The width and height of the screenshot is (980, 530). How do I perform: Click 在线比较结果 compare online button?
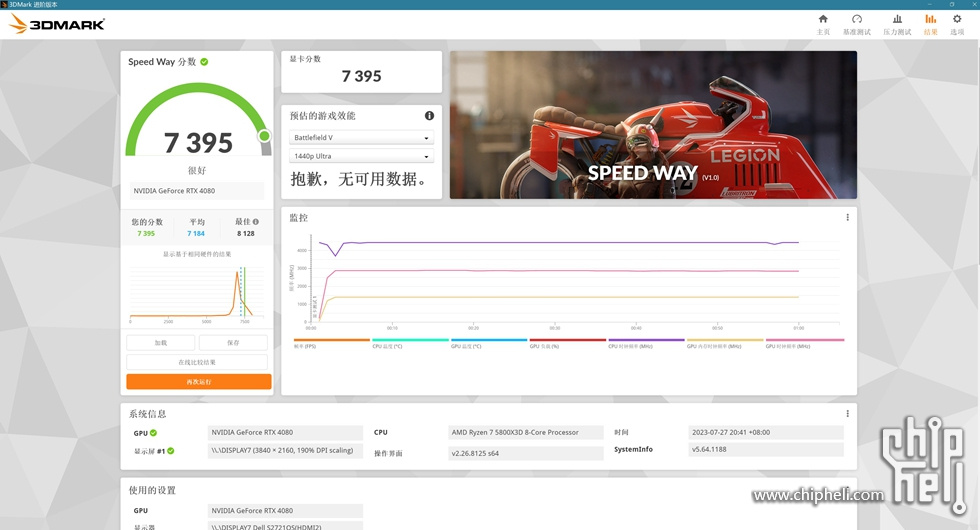tap(197, 362)
